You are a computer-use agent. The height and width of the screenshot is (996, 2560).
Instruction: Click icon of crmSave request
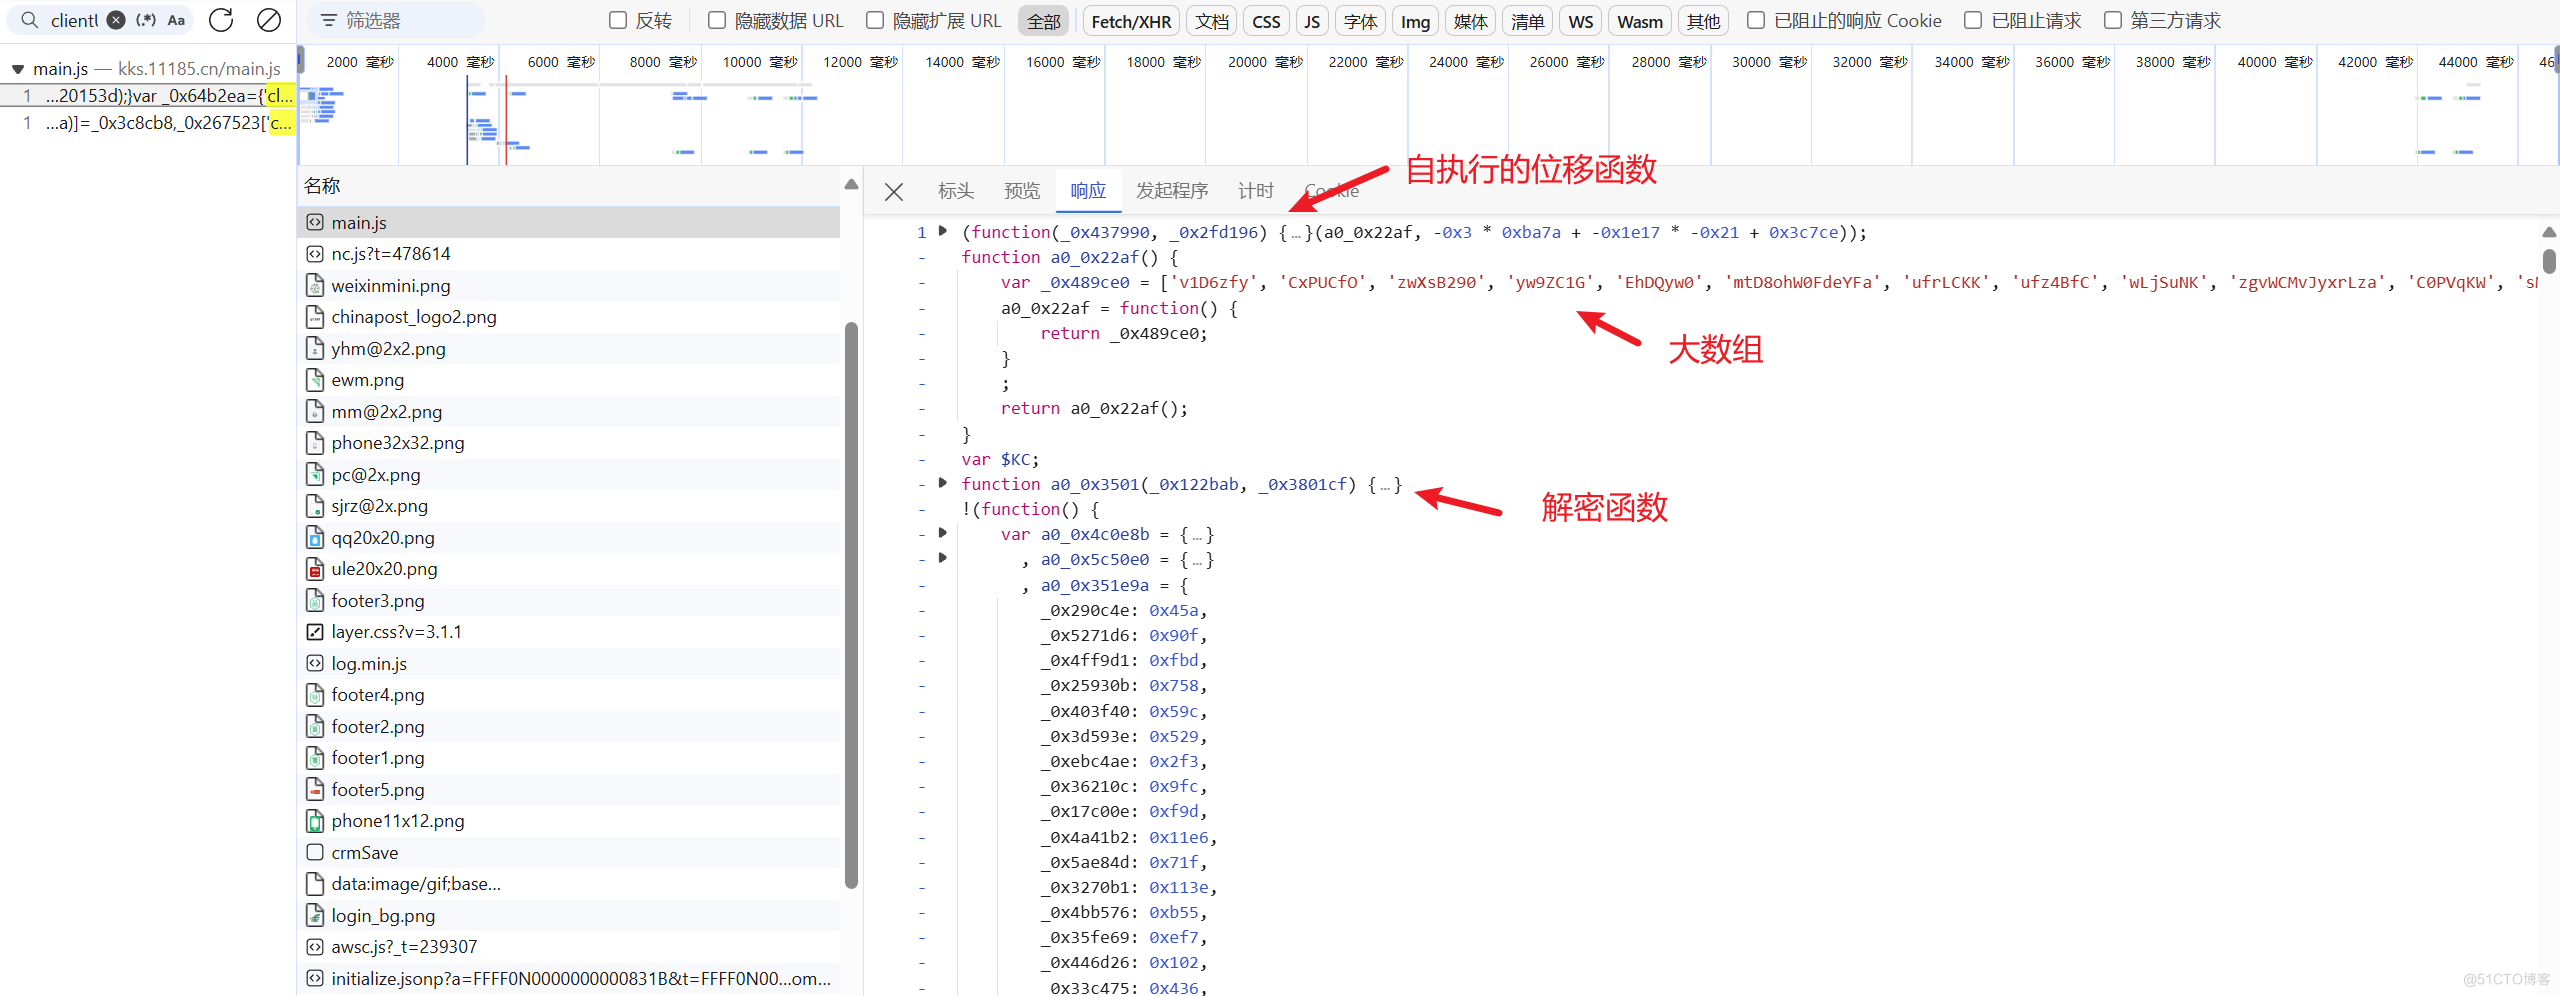[x=315, y=852]
